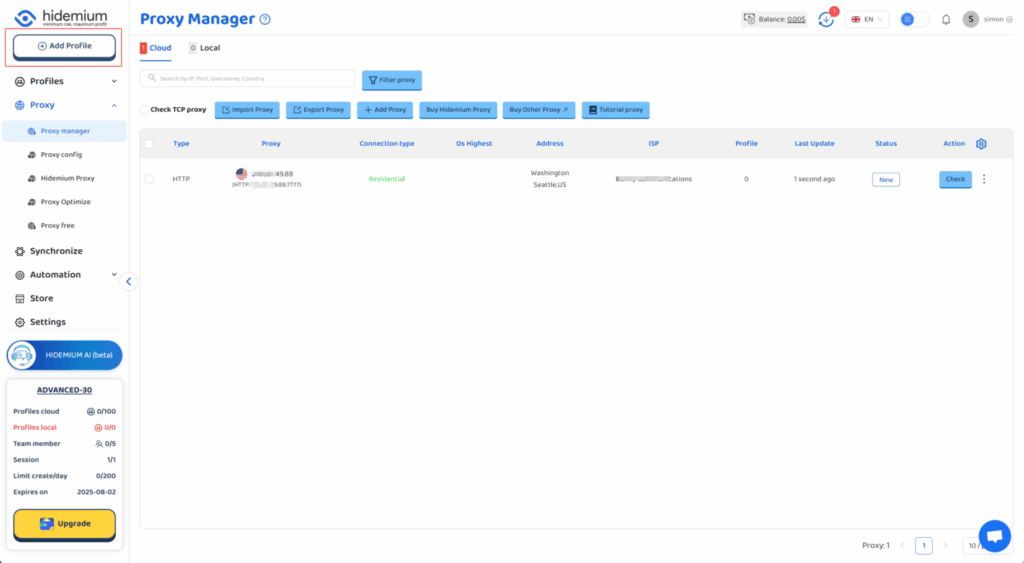Switch to the Local tab
The width and height of the screenshot is (1024, 563).
pyautogui.click(x=205, y=48)
